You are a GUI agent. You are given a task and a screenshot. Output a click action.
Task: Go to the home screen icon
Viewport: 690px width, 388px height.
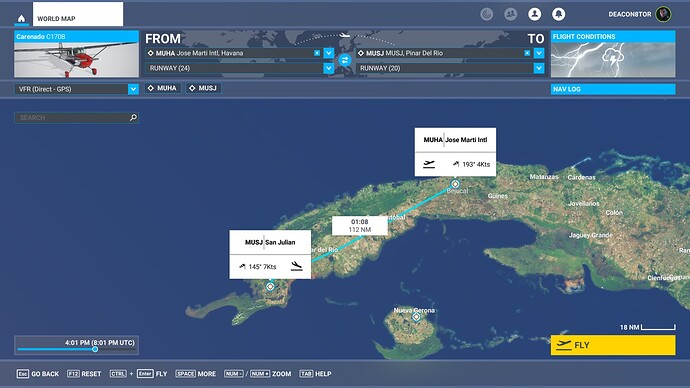click(x=21, y=18)
